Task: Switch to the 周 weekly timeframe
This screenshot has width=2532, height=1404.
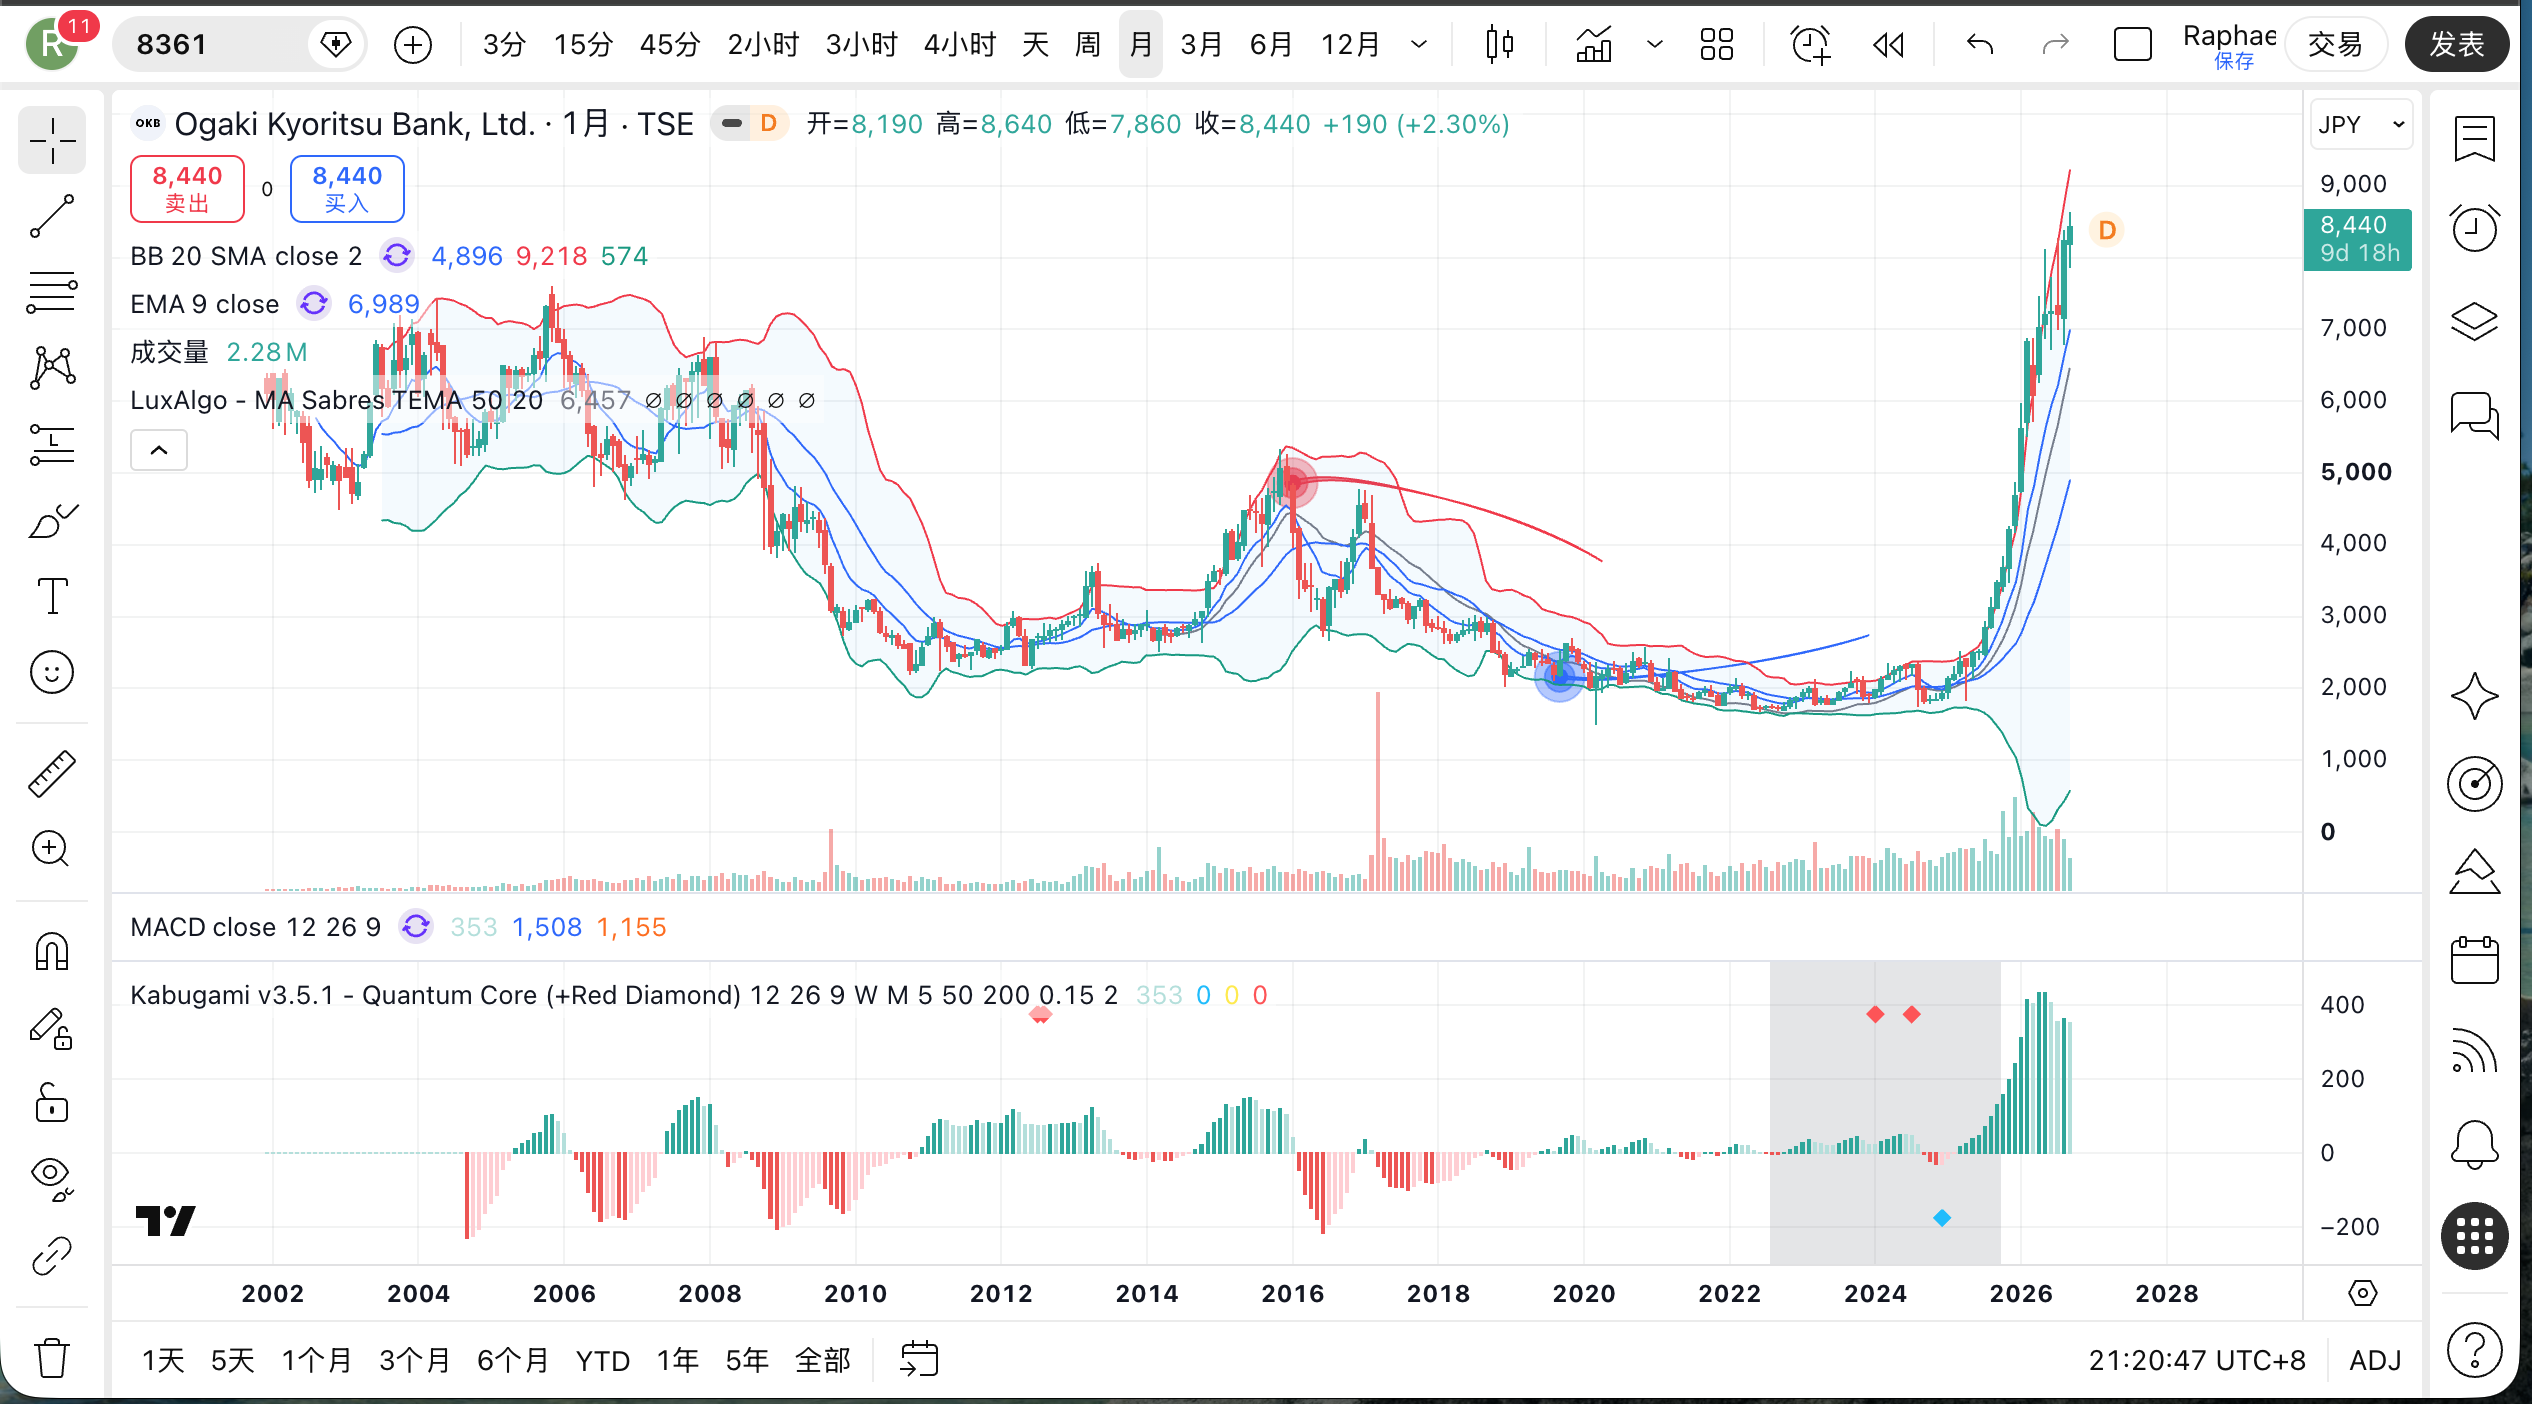Action: tap(1088, 44)
